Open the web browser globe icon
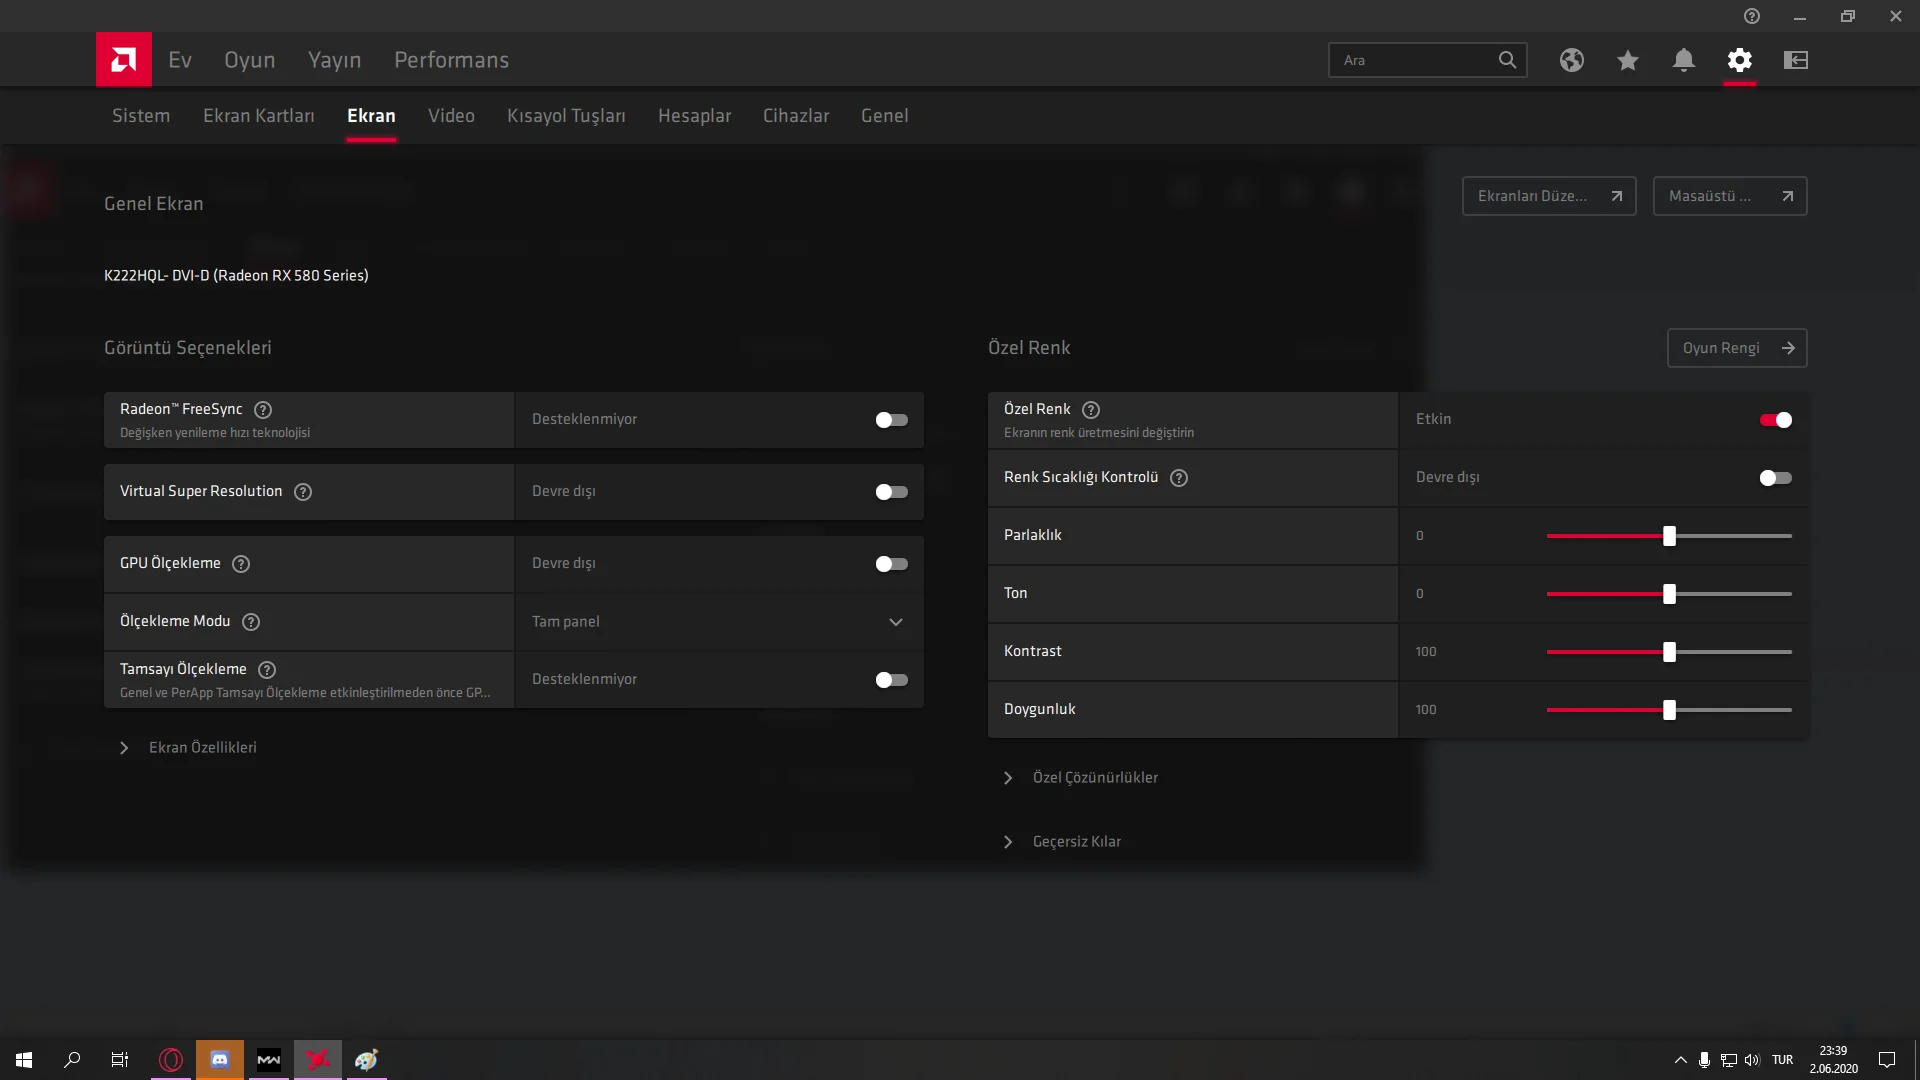The image size is (1920, 1080). [x=1571, y=60]
